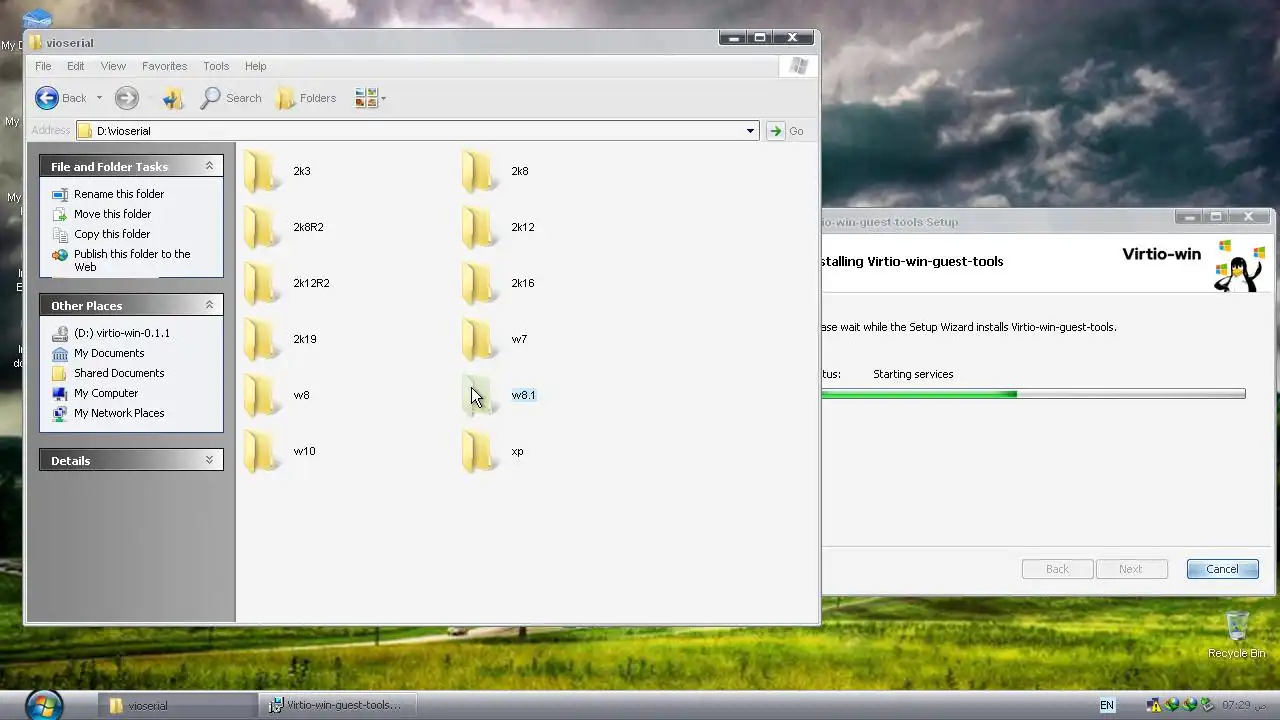
Task: Click Rename this folder task
Action: [119, 194]
